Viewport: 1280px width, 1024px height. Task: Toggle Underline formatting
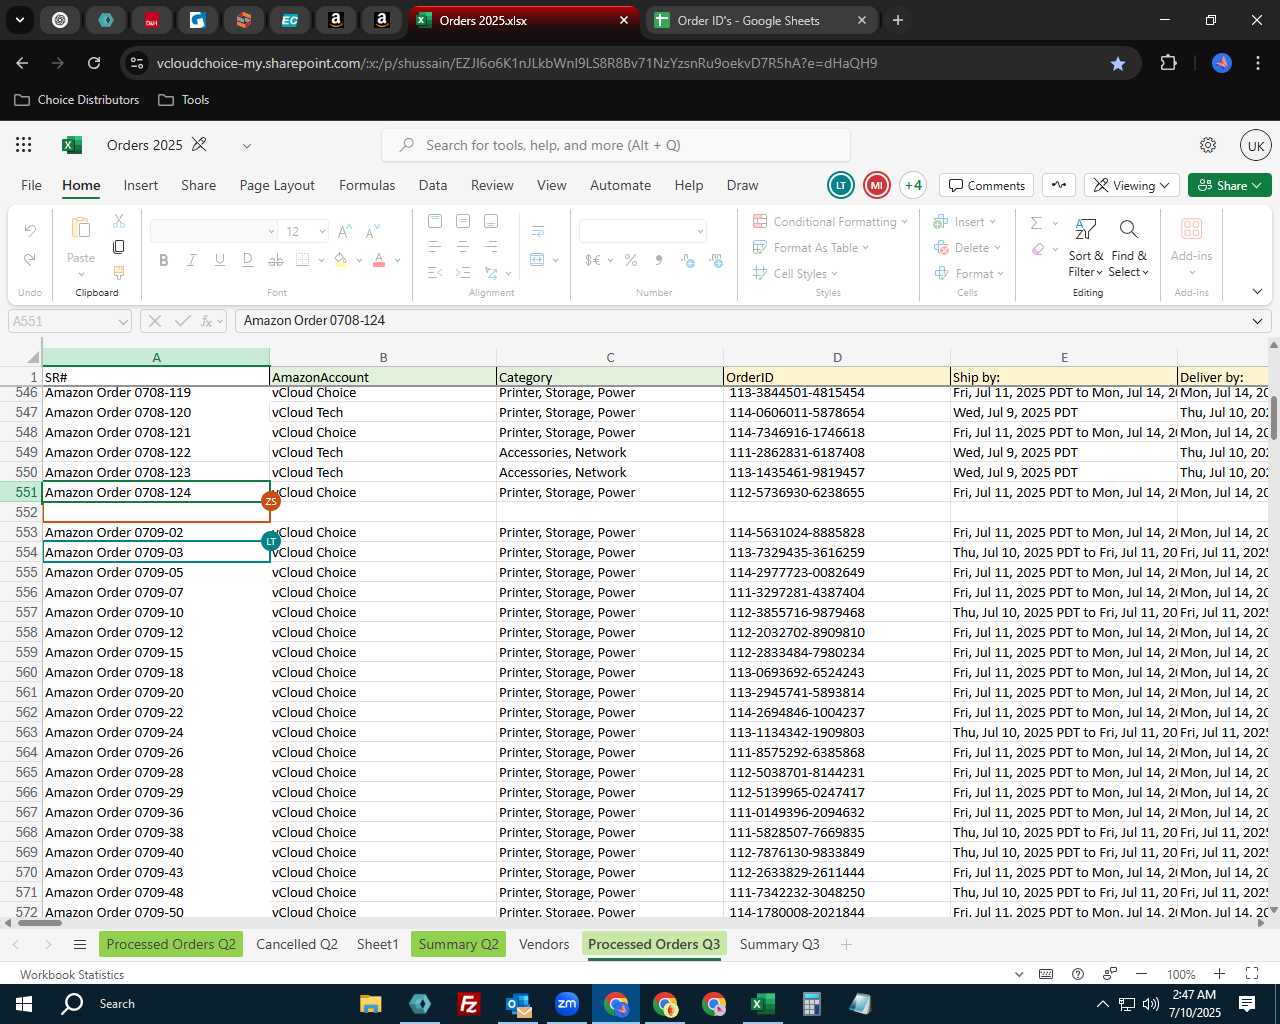[219, 260]
